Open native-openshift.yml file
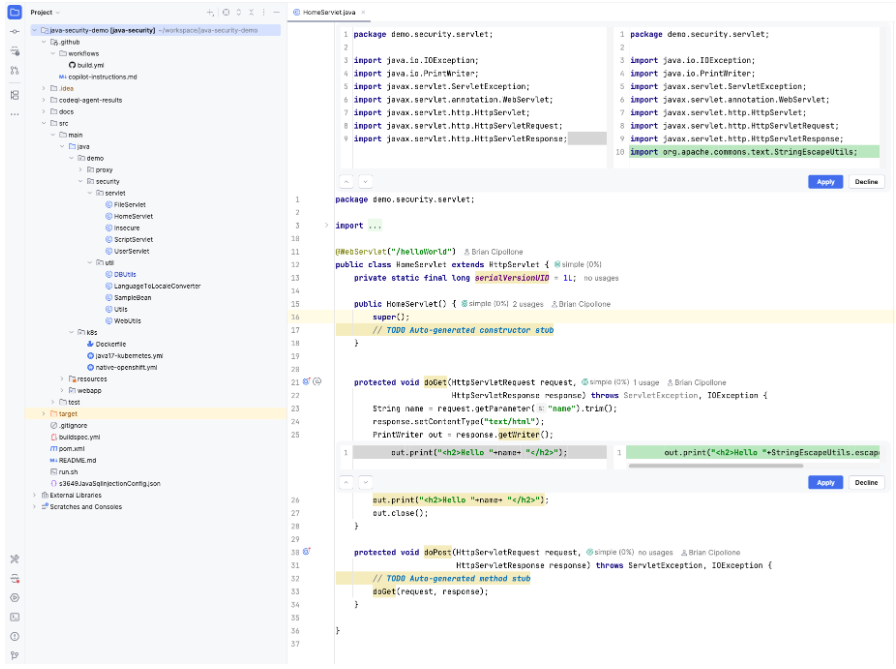Image resolution: width=896 pixels, height=669 pixels. 122,367
